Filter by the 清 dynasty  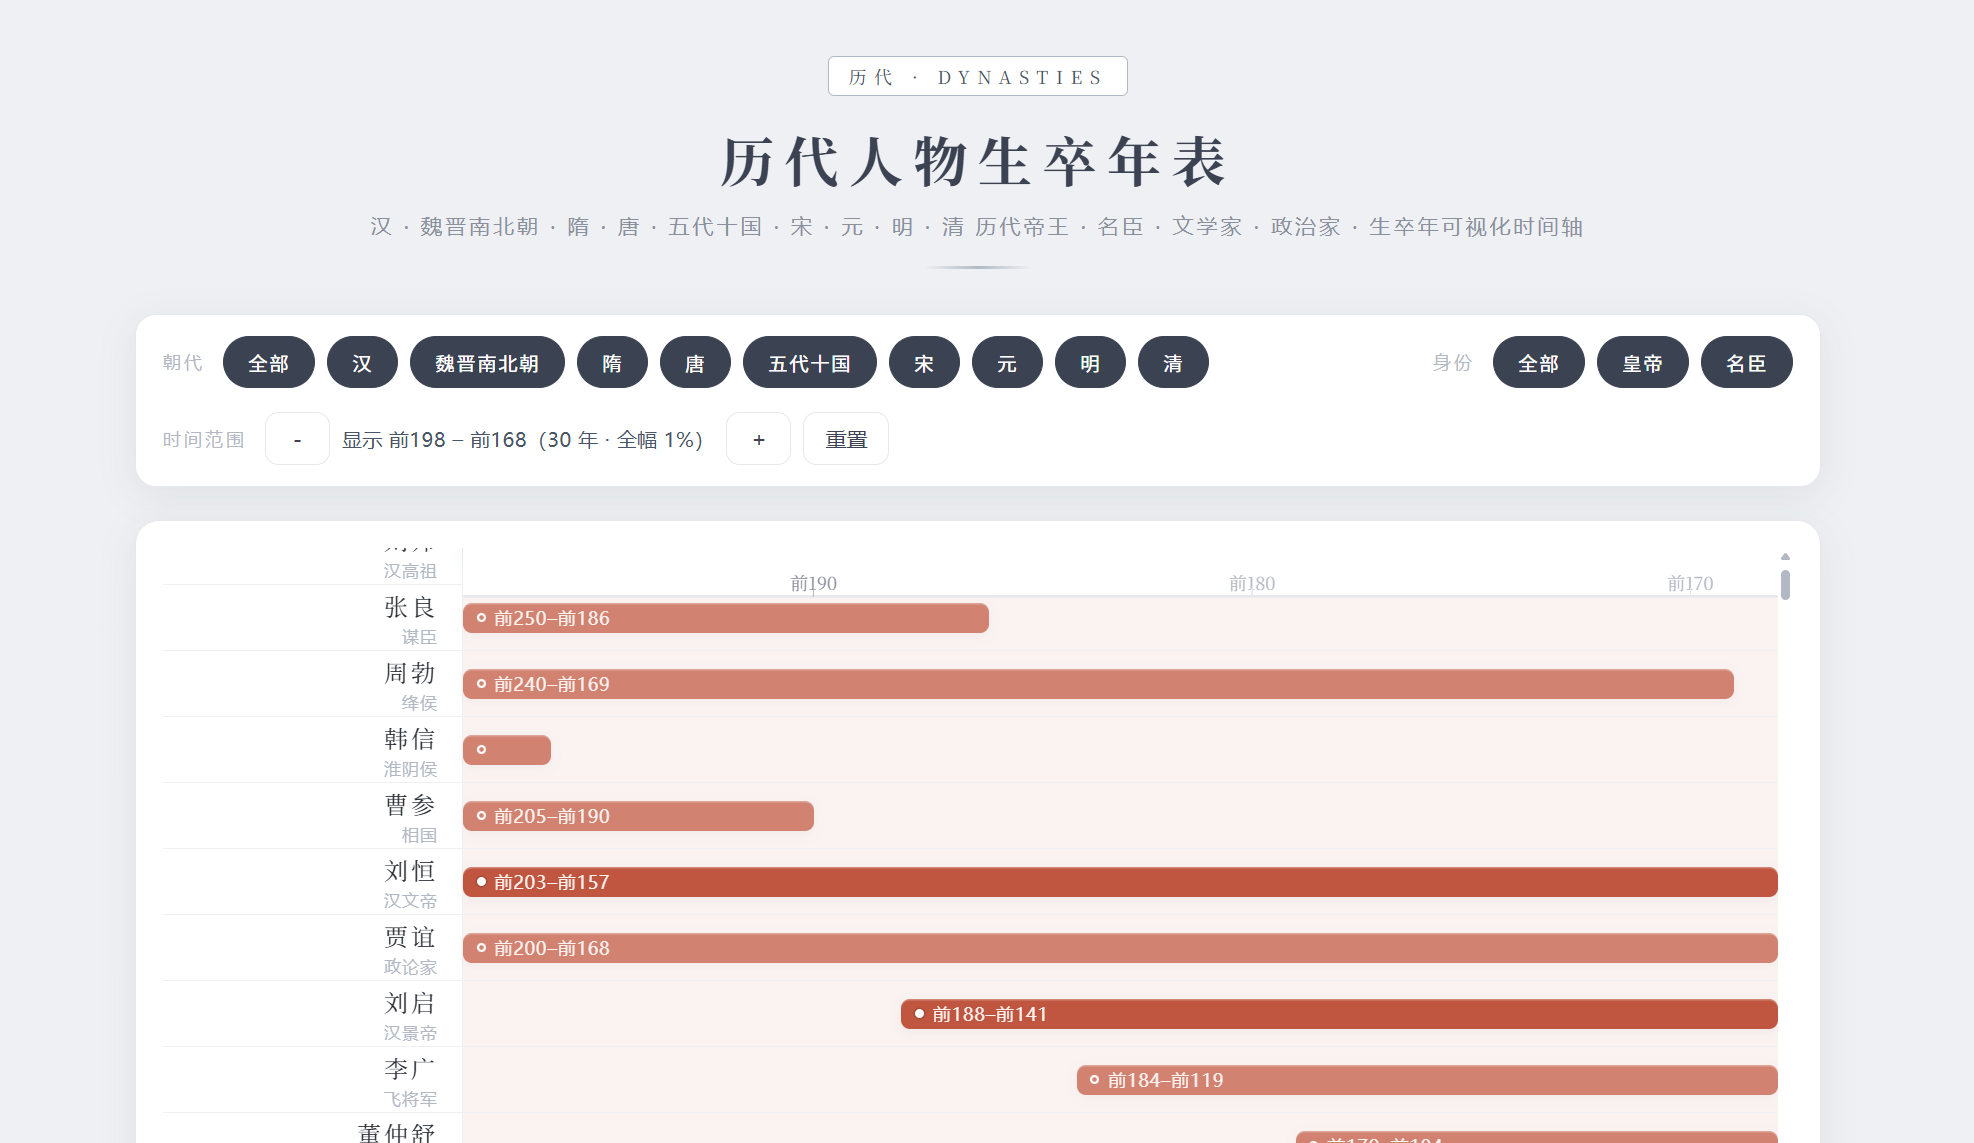1173,363
